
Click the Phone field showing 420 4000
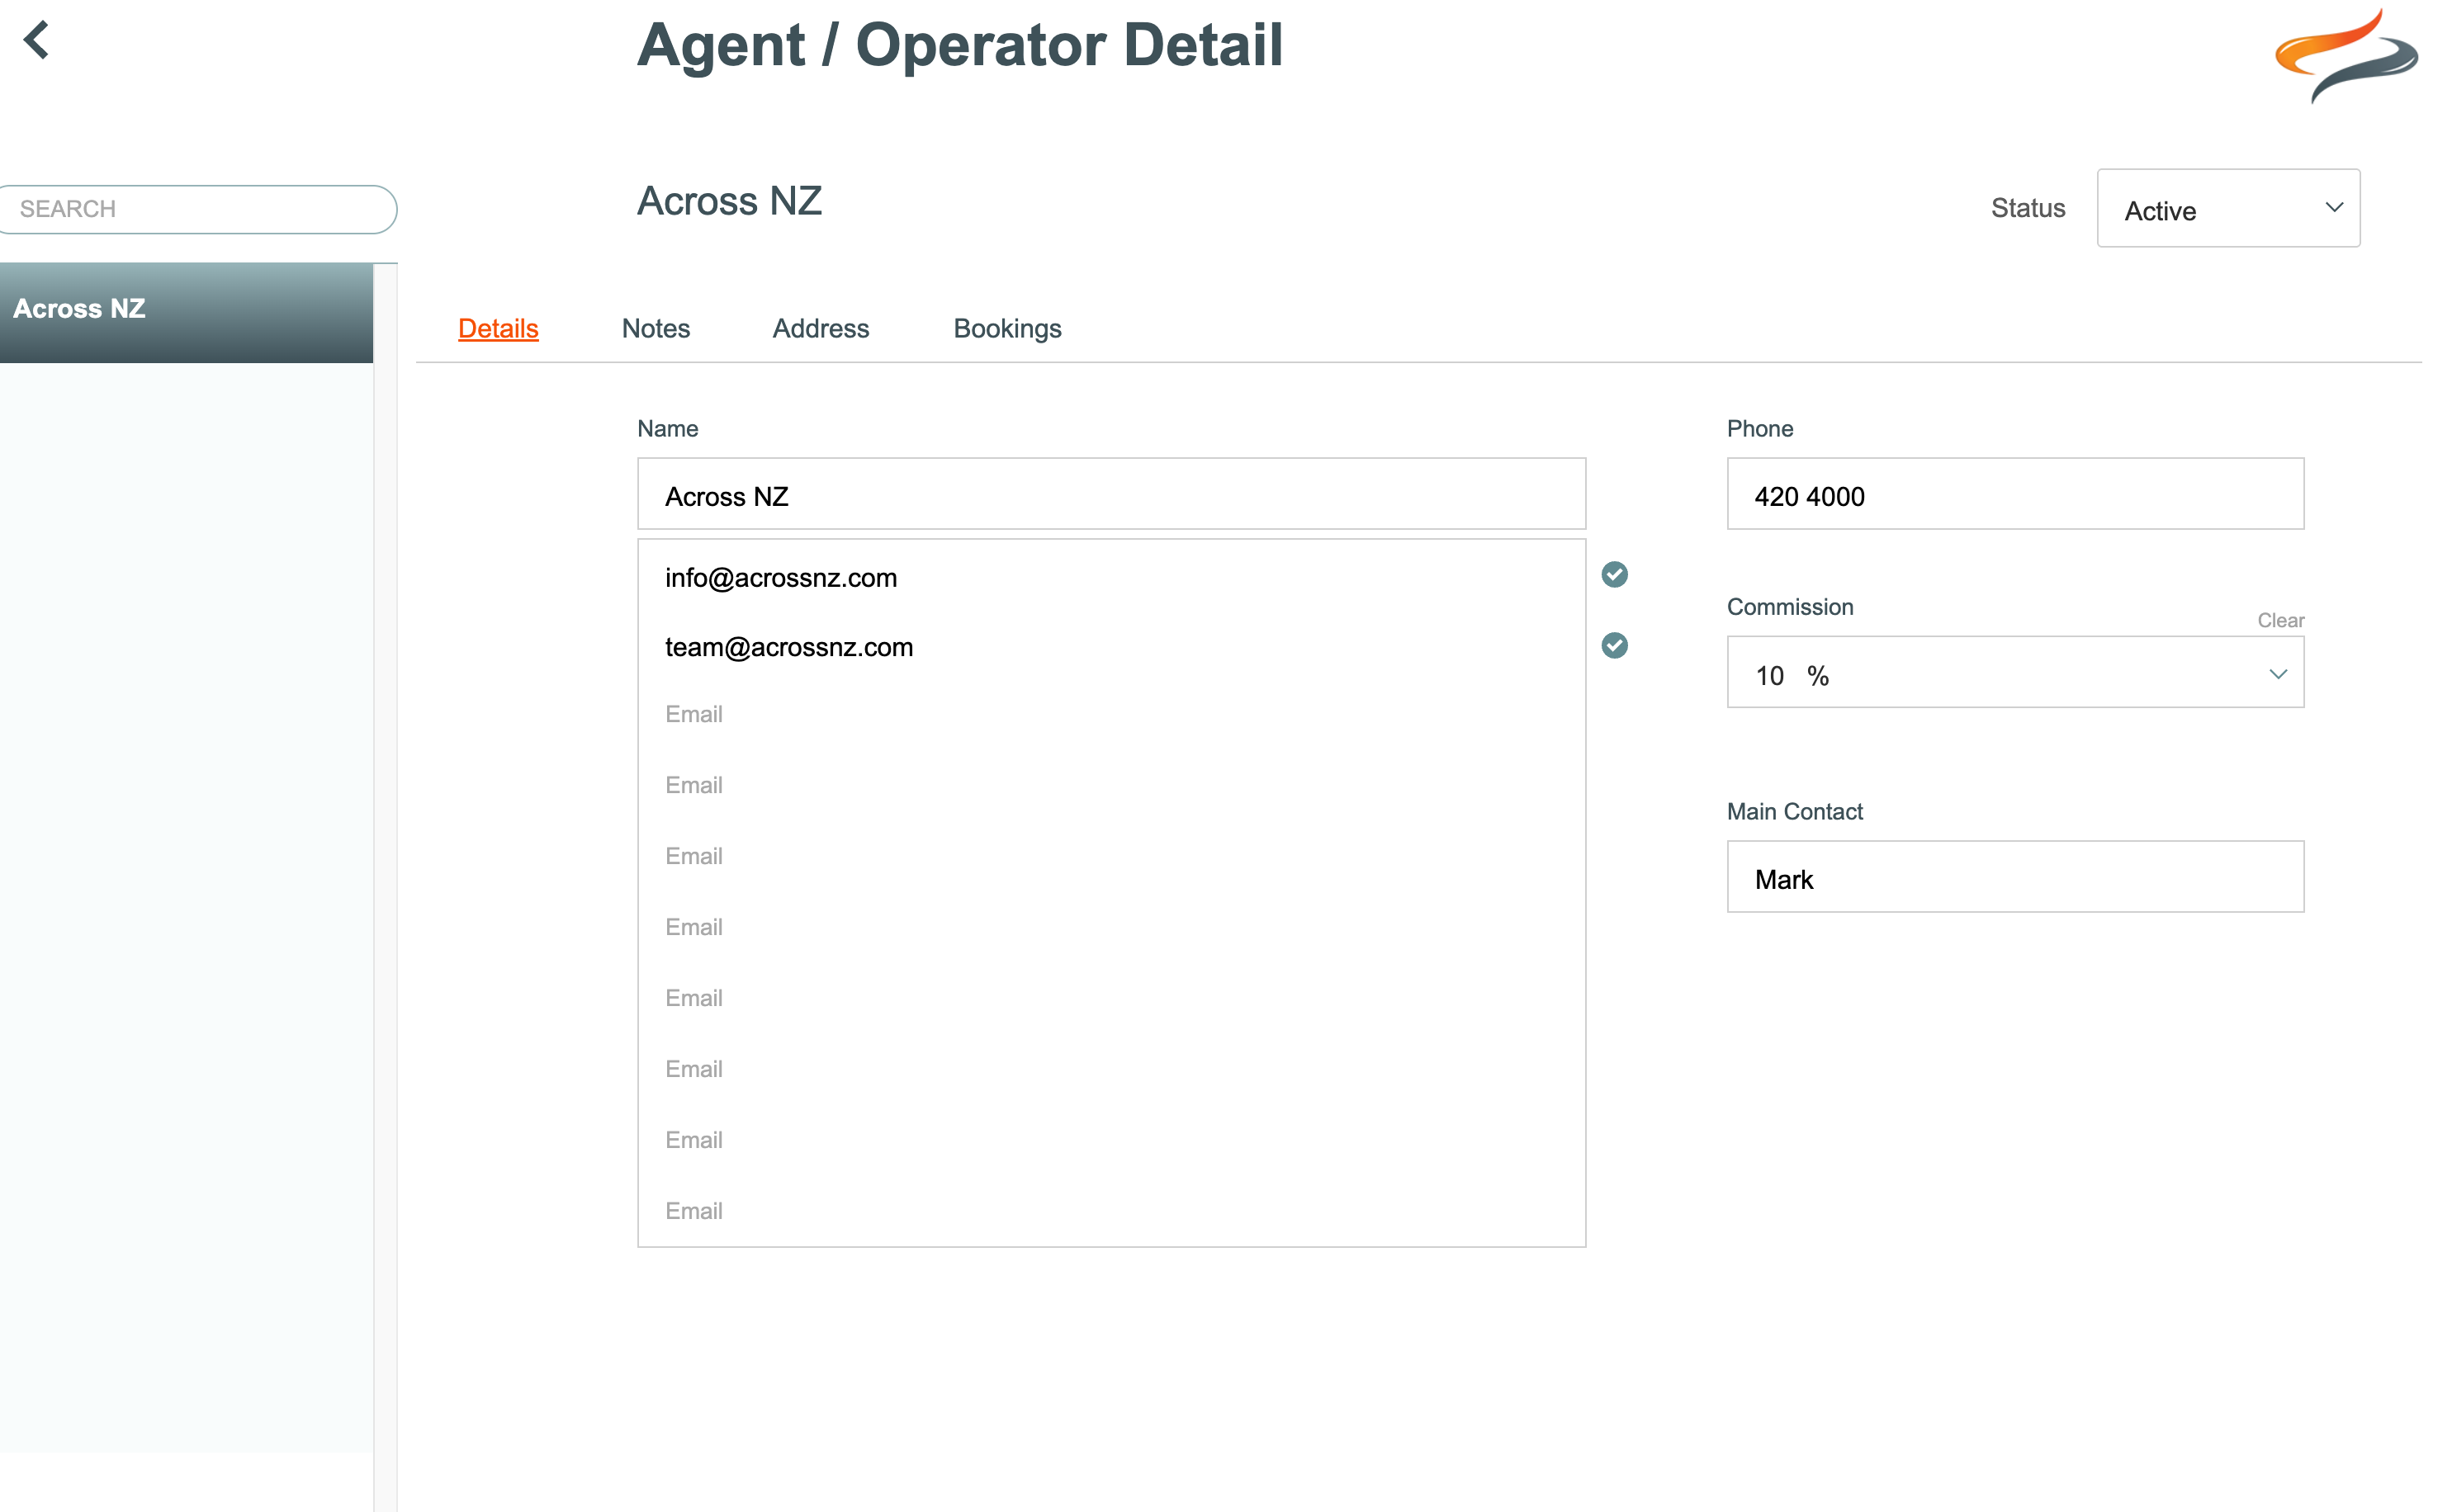point(2015,494)
